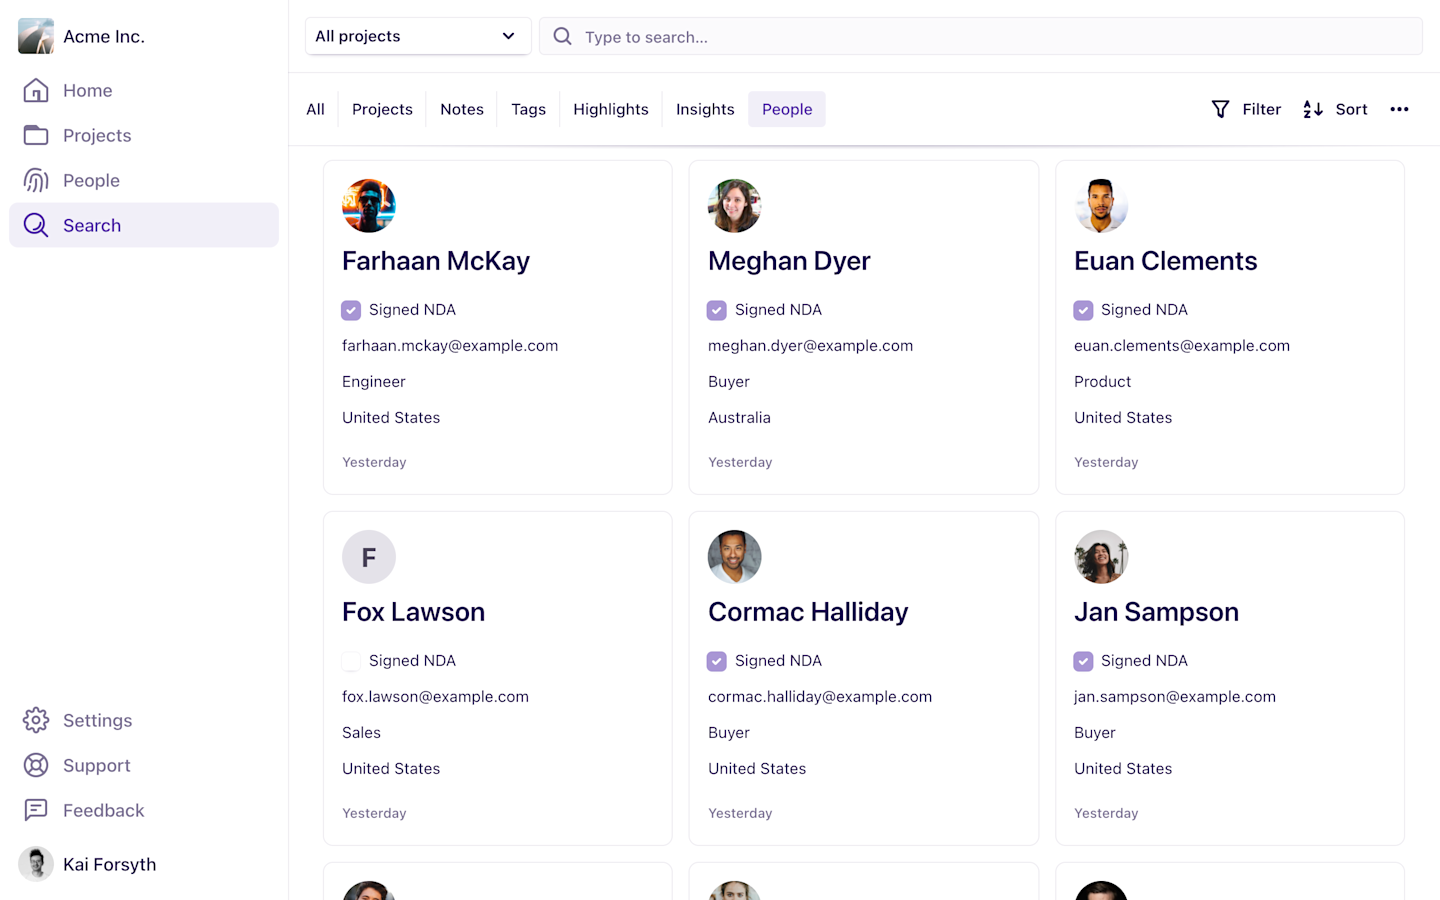The height and width of the screenshot is (900, 1440).
Task: Open the three-dot more options menu
Action: coord(1399,109)
